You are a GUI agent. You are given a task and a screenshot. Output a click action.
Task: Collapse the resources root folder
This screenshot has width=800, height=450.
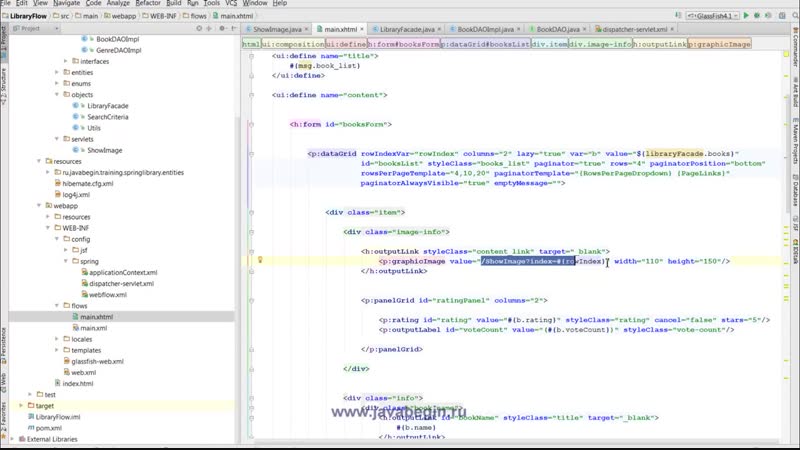(x=39, y=161)
